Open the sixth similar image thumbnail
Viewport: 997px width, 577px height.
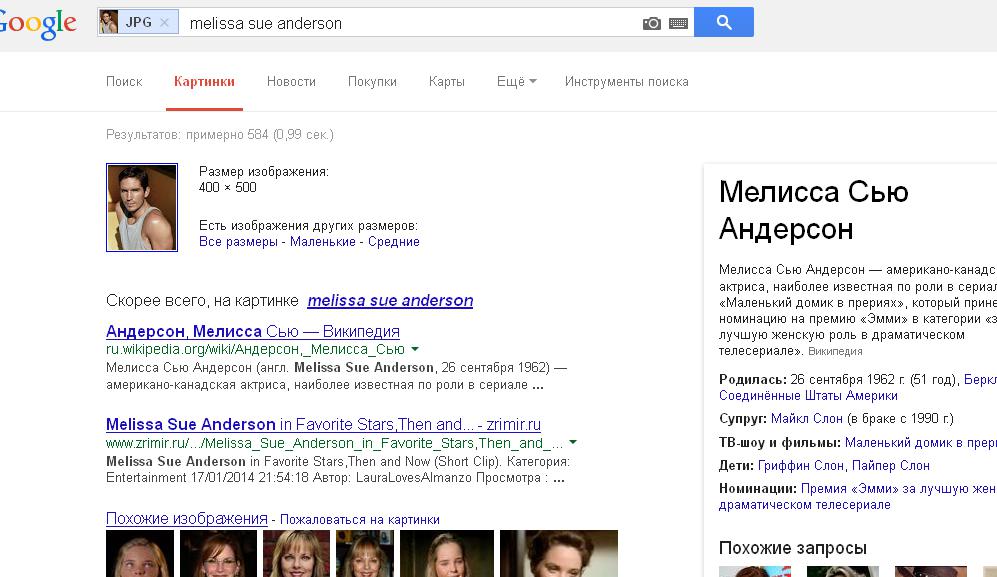[x=559, y=553]
